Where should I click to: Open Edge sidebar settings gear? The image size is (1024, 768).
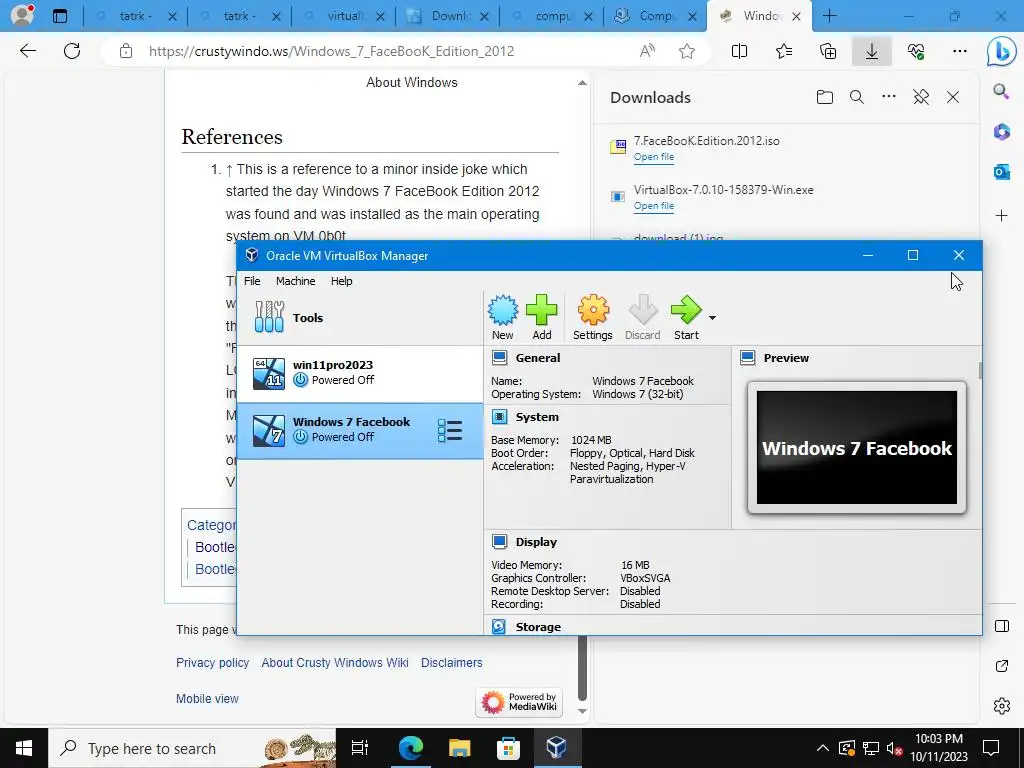(x=1001, y=706)
